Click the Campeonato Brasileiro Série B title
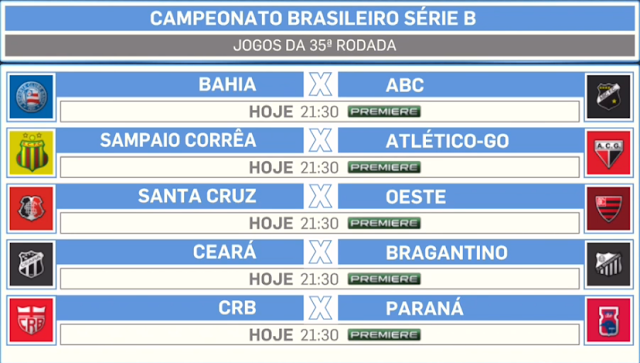This screenshot has width=640, height=363. click(313, 18)
